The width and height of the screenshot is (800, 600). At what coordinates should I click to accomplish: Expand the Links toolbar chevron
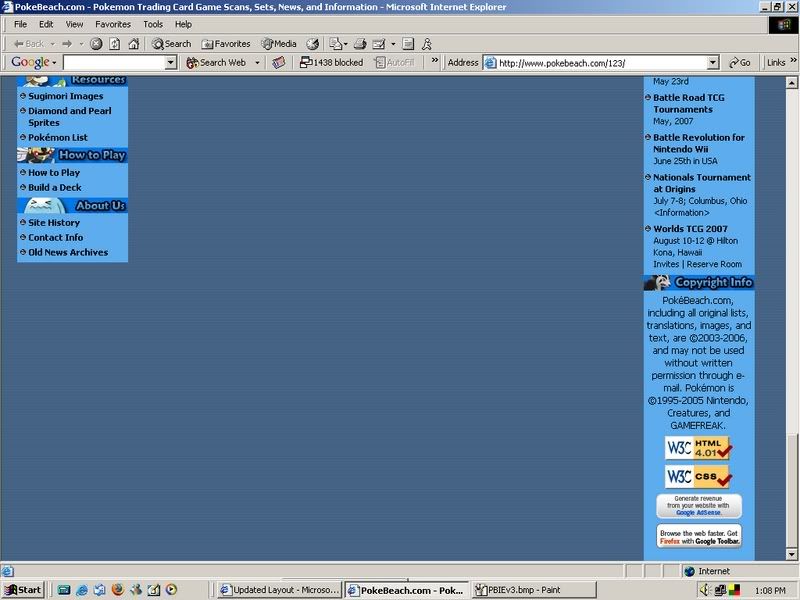[793, 60]
